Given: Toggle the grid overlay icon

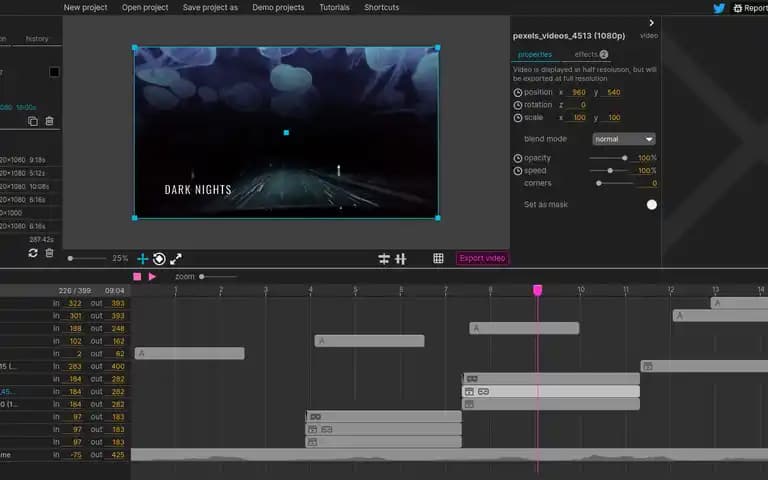Looking at the screenshot, I should coord(438,258).
